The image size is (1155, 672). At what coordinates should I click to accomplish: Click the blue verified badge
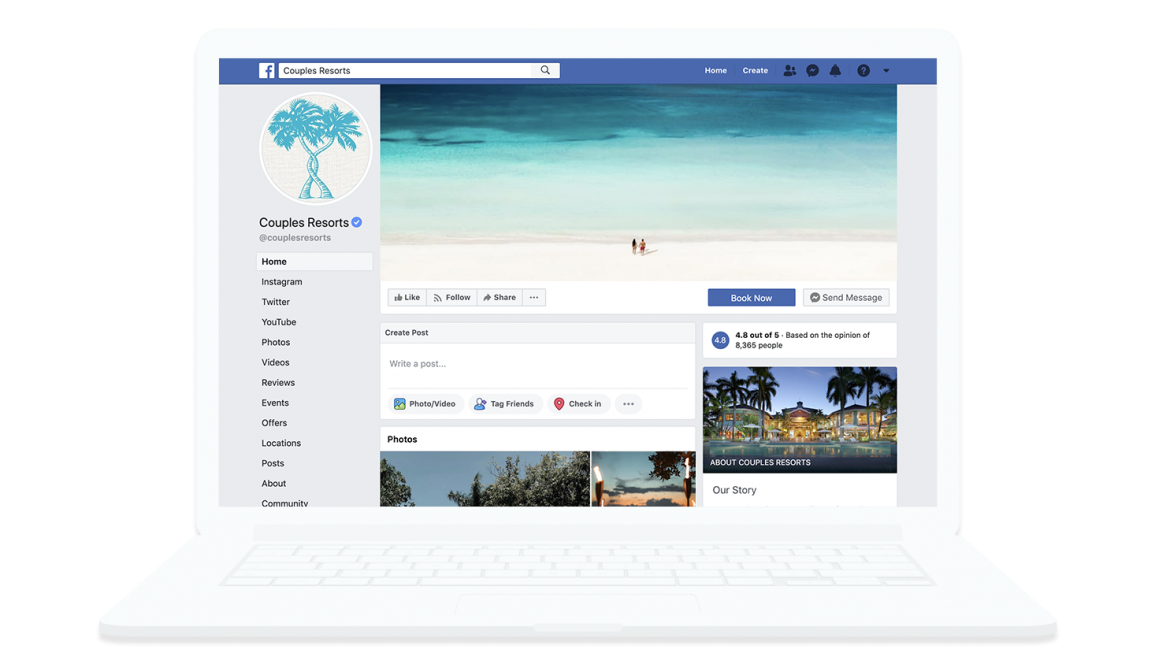point(357,222)
